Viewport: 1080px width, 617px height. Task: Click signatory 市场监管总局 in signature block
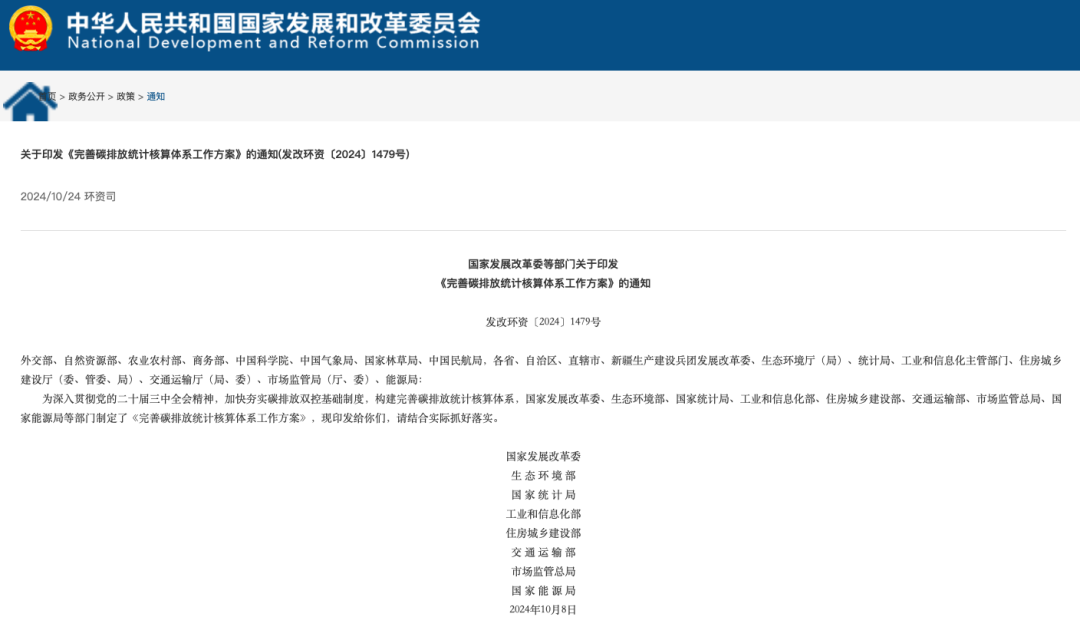click(543, 571)
